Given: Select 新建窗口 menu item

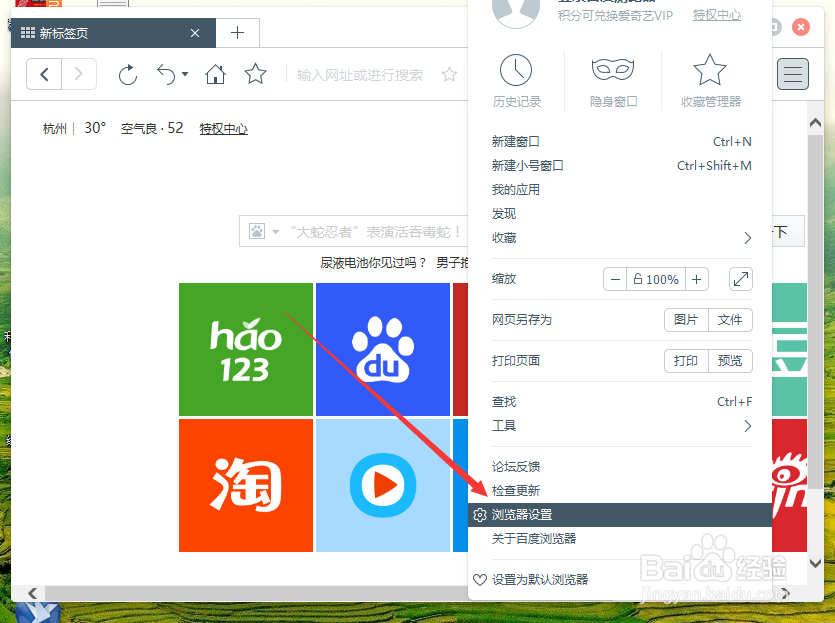Looking at the screenshot, I should click(621, 142).
